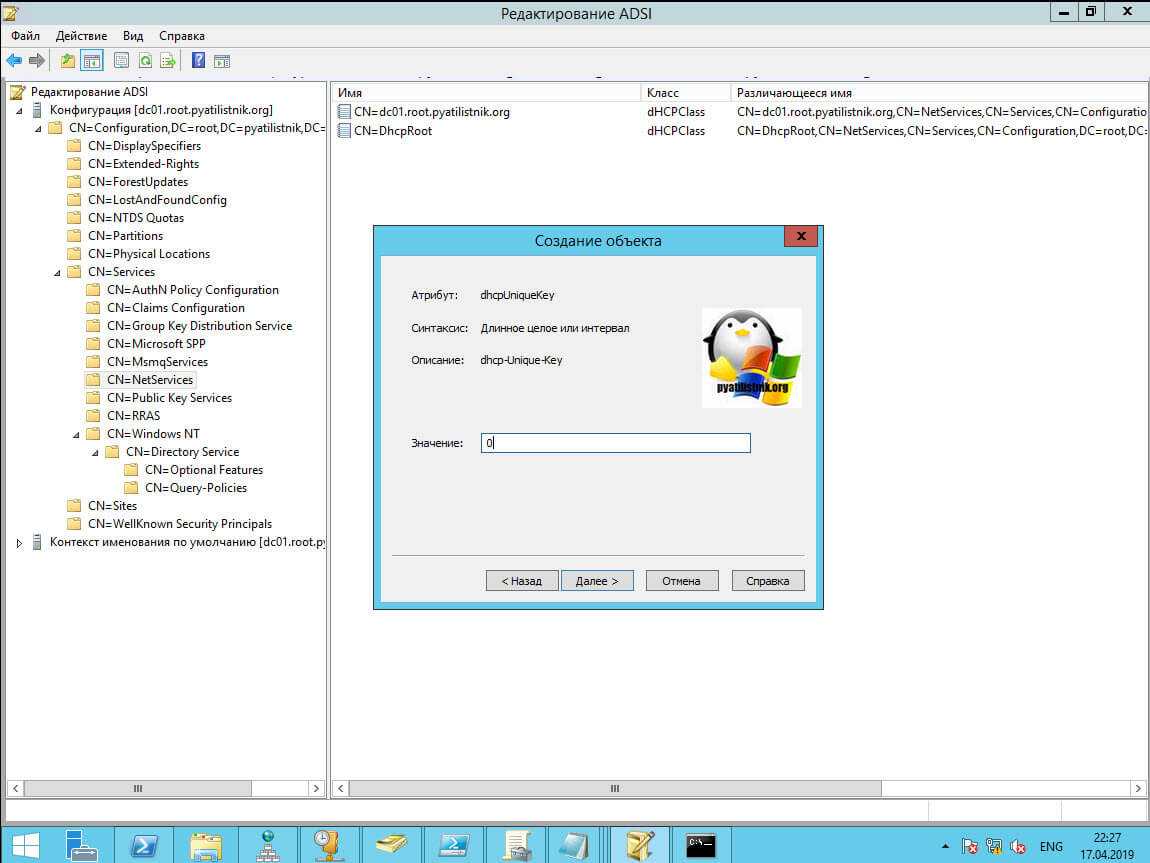Collapse the CN=Windows NT node
This screenshot has height=863, width=1150.
[77, 434]
